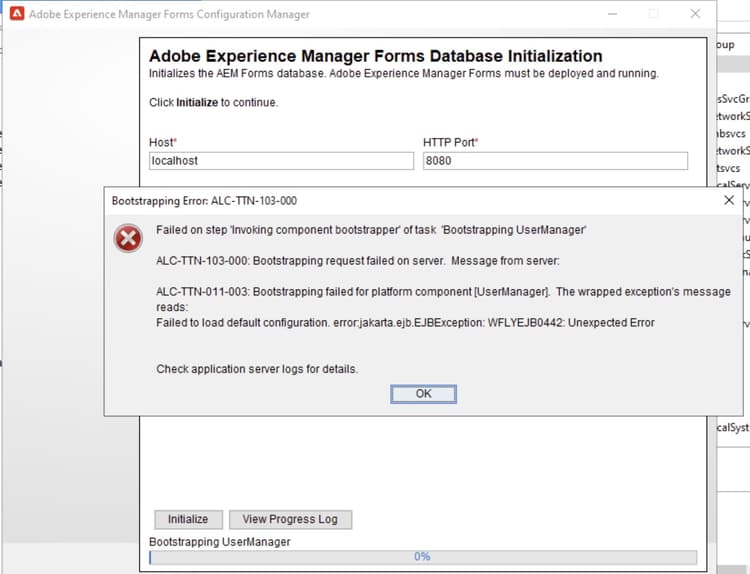Click the Database Initialization heading
750x574 pixels.
[375, 56]
